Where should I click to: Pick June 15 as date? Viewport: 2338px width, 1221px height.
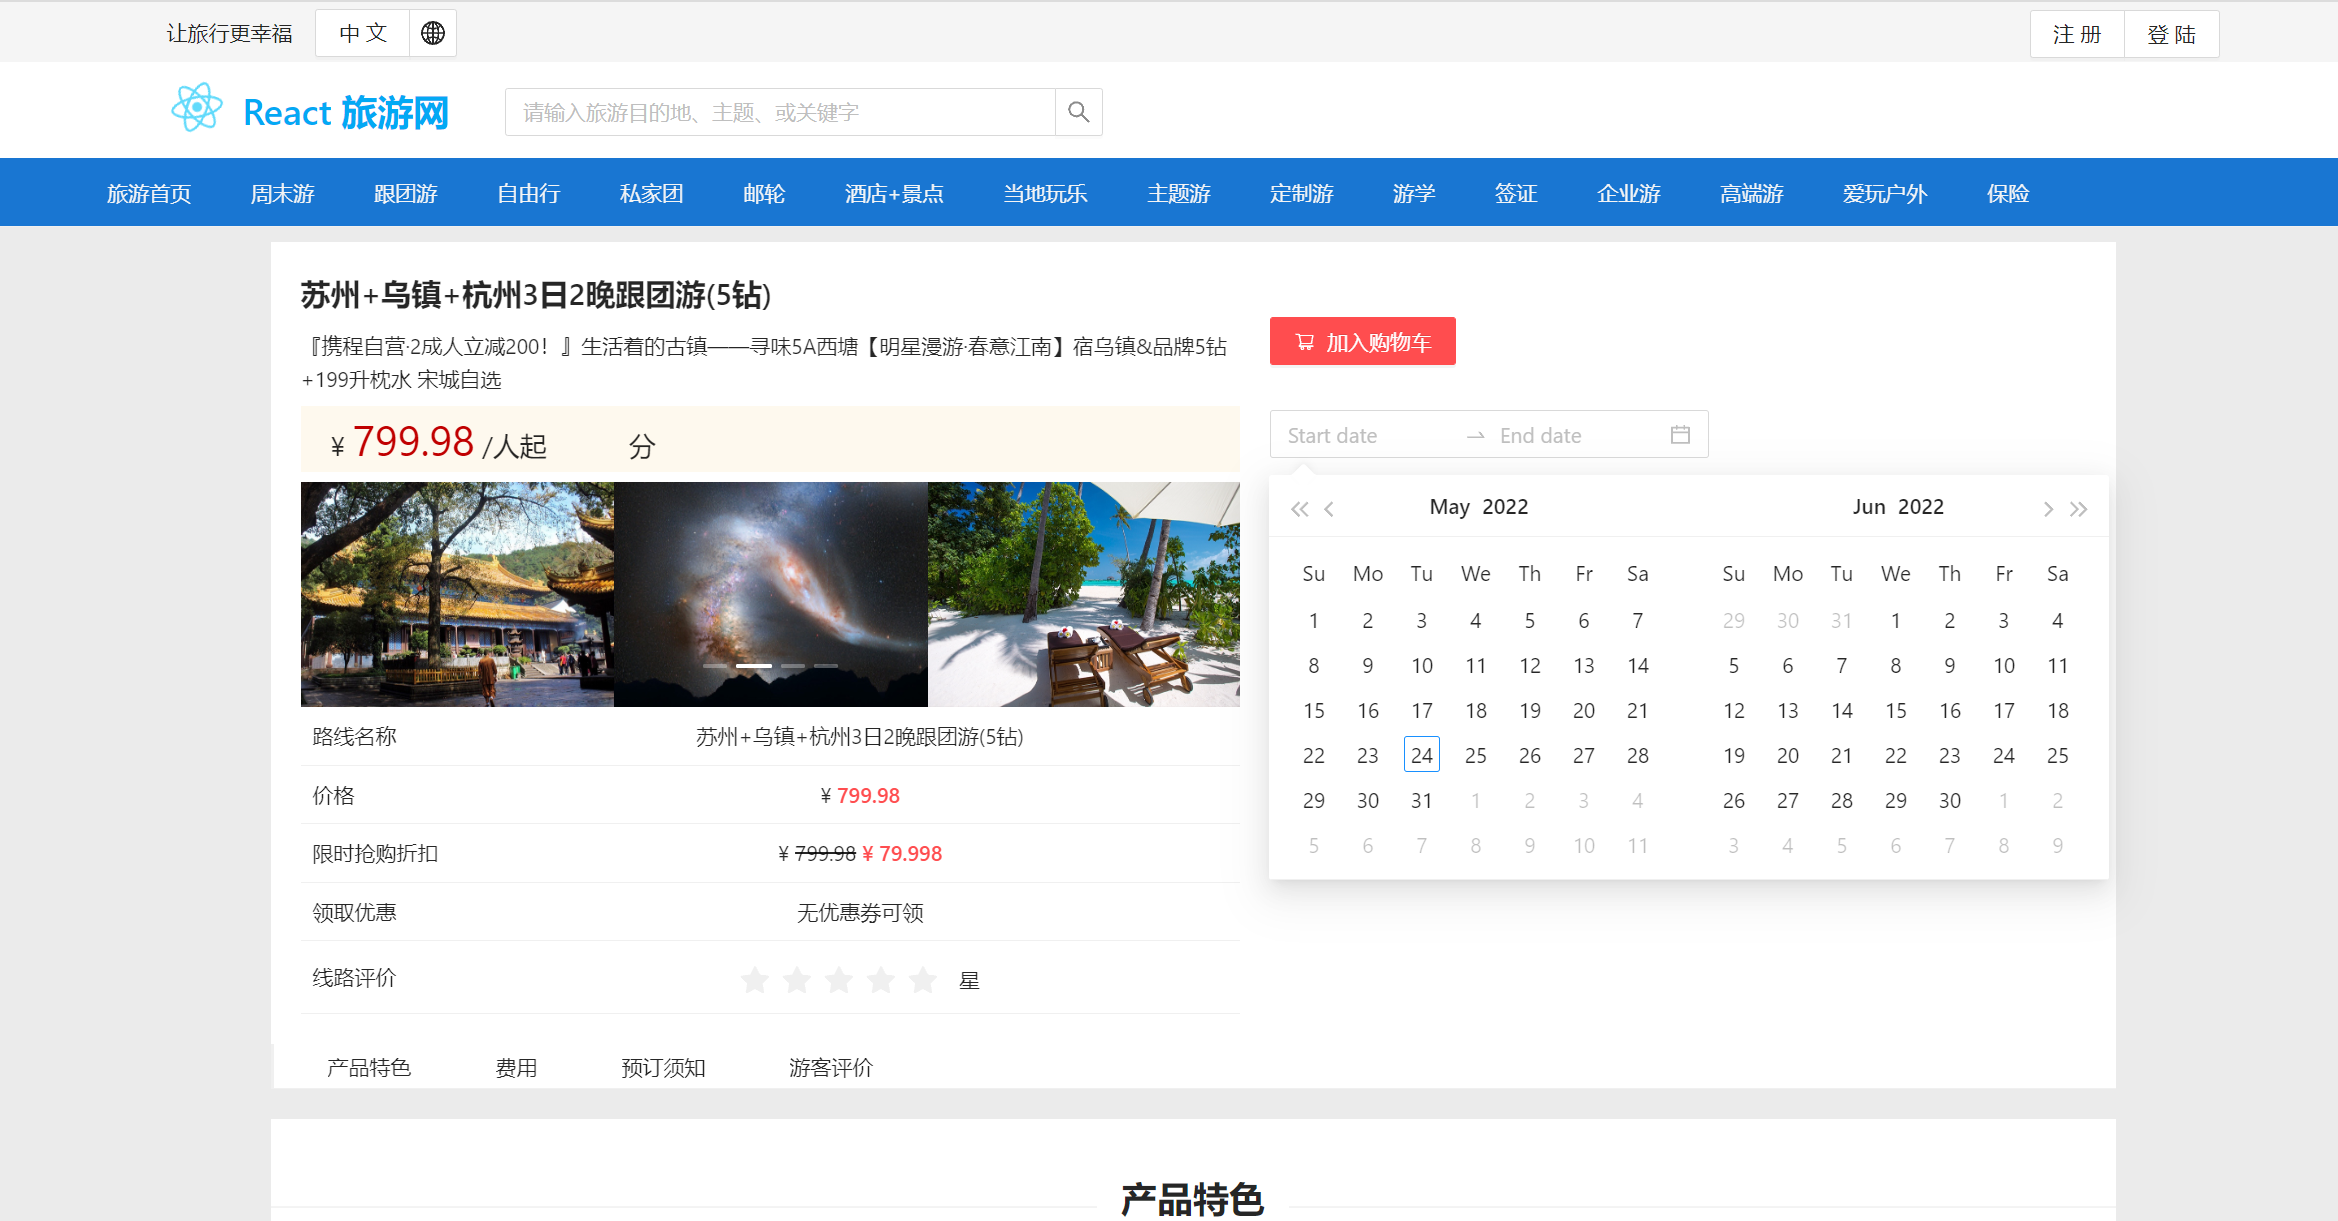click(1895, 710)
